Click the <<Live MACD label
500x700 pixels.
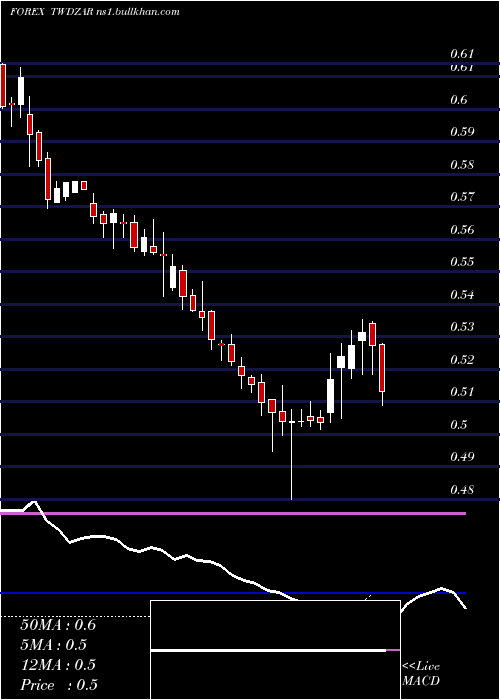click(x=421, y=673)
